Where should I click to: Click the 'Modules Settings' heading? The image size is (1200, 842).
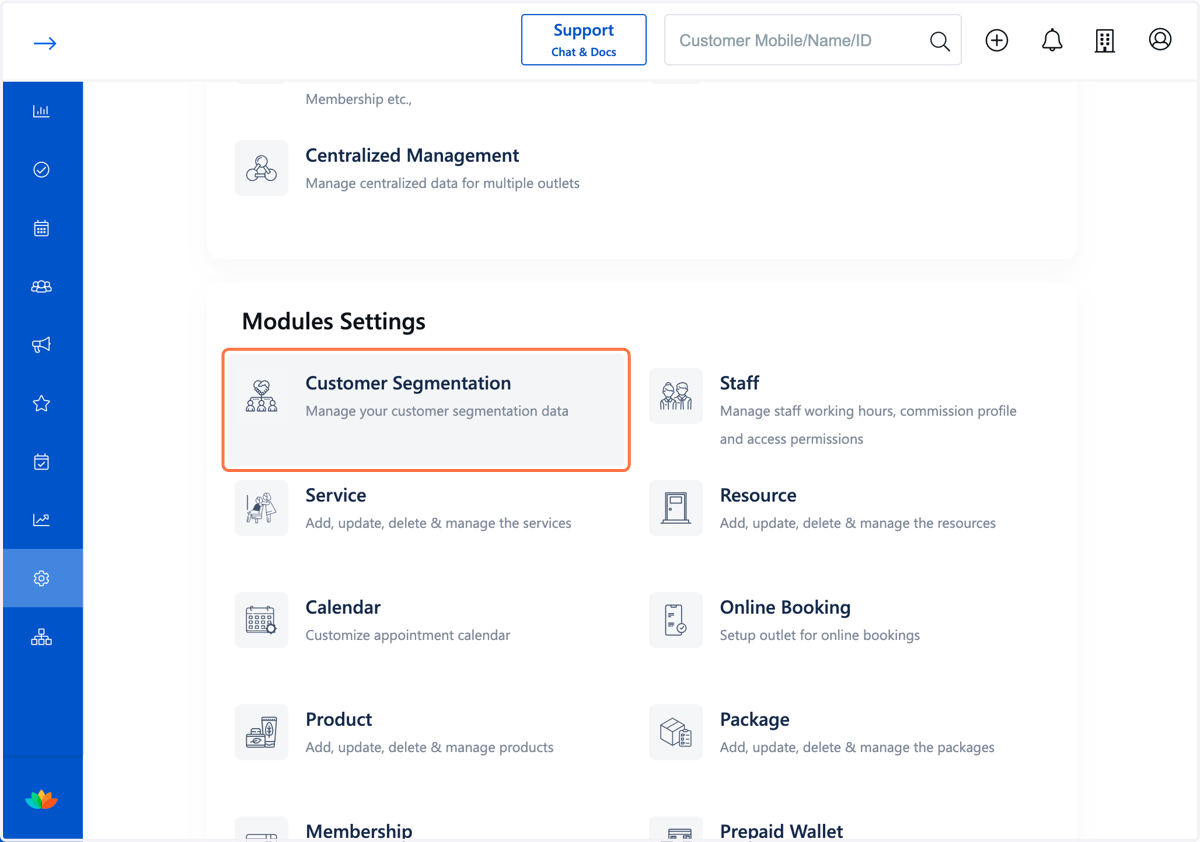tap(334, 321)
